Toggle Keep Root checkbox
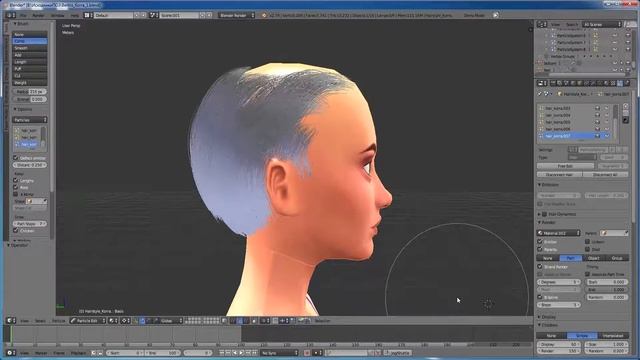This screenshot has height=360, width=640. pos(16,187)
